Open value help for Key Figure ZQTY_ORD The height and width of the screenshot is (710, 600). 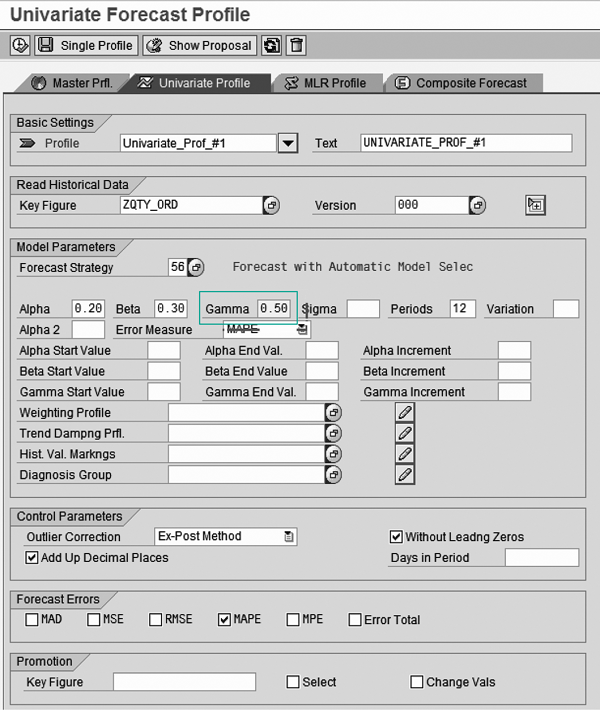tap(271, 205)
